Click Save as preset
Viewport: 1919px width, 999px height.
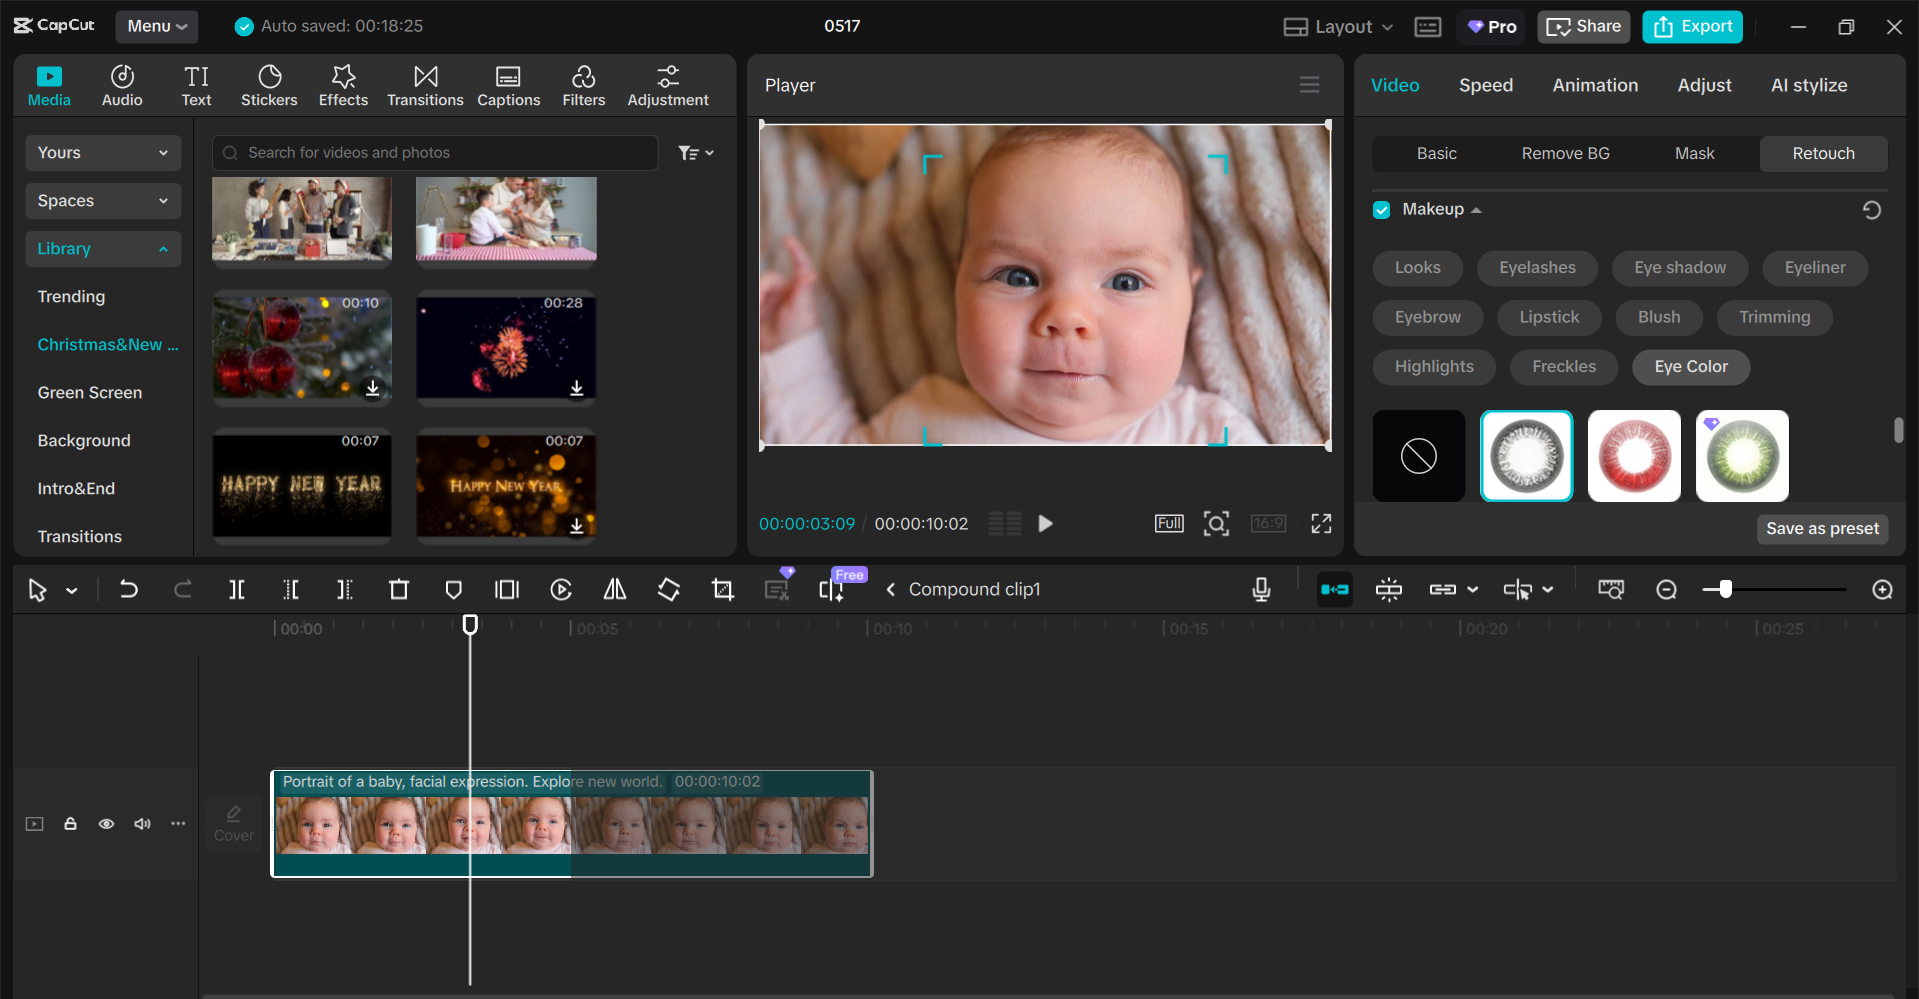1821,529
